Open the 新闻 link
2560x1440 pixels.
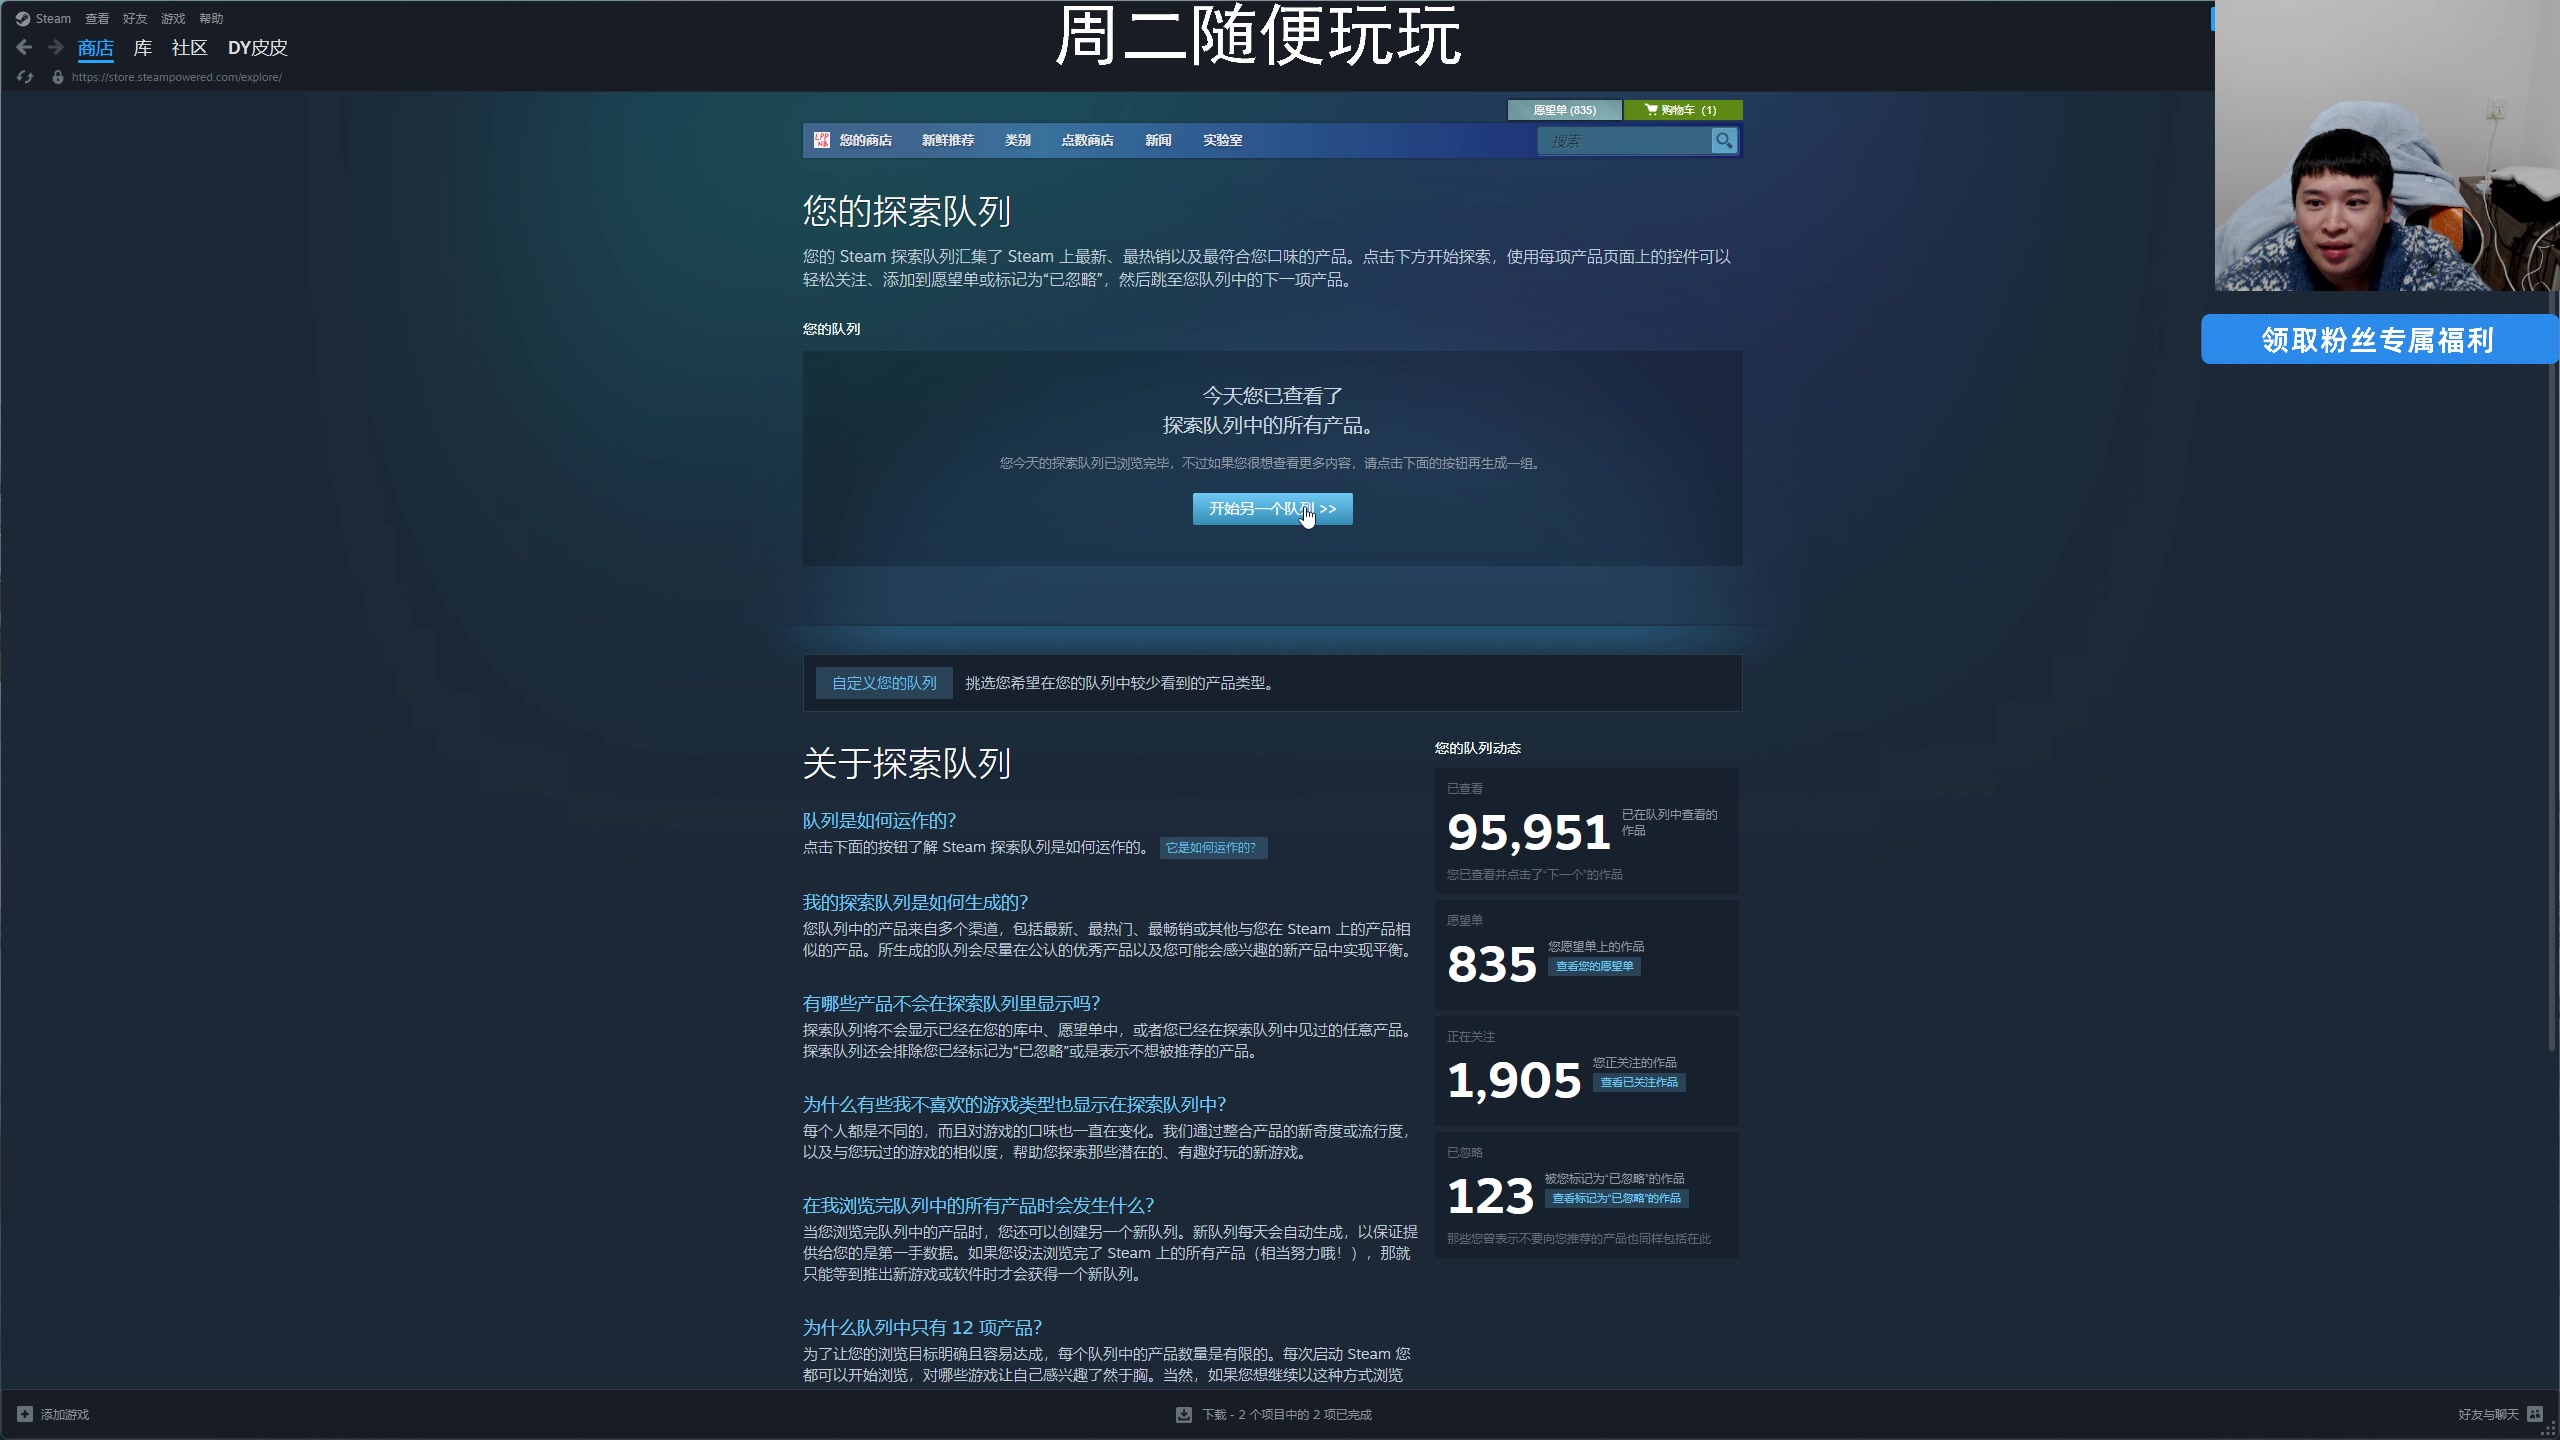point(1158,140)
